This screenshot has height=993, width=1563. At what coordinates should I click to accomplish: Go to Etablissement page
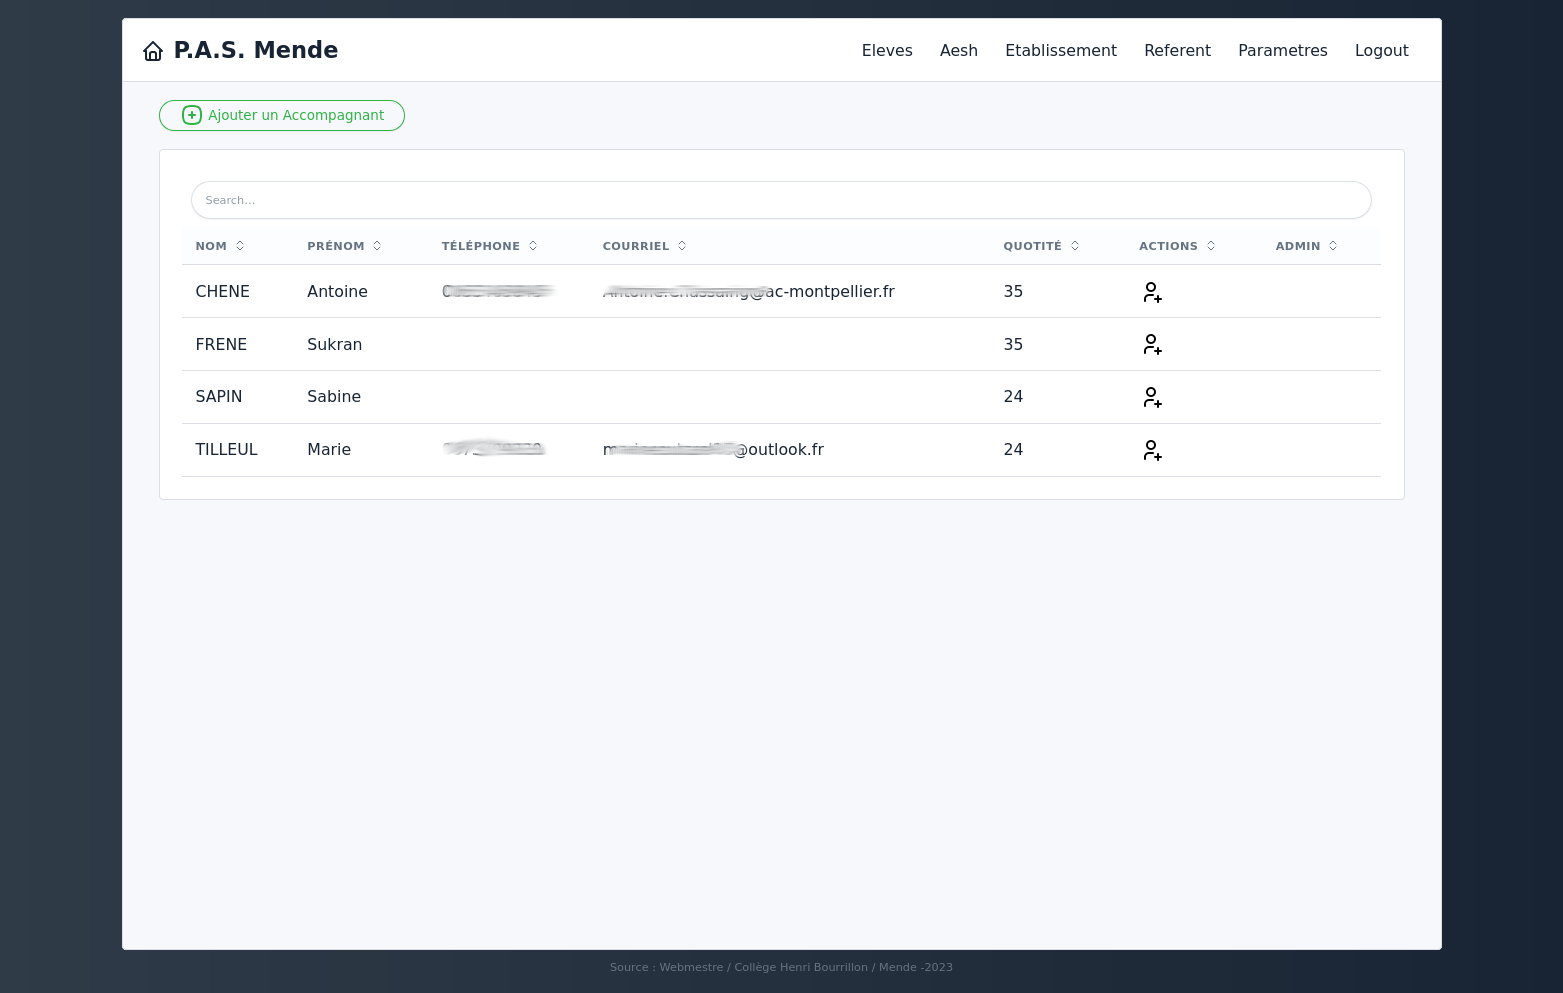pos(1061,50)
